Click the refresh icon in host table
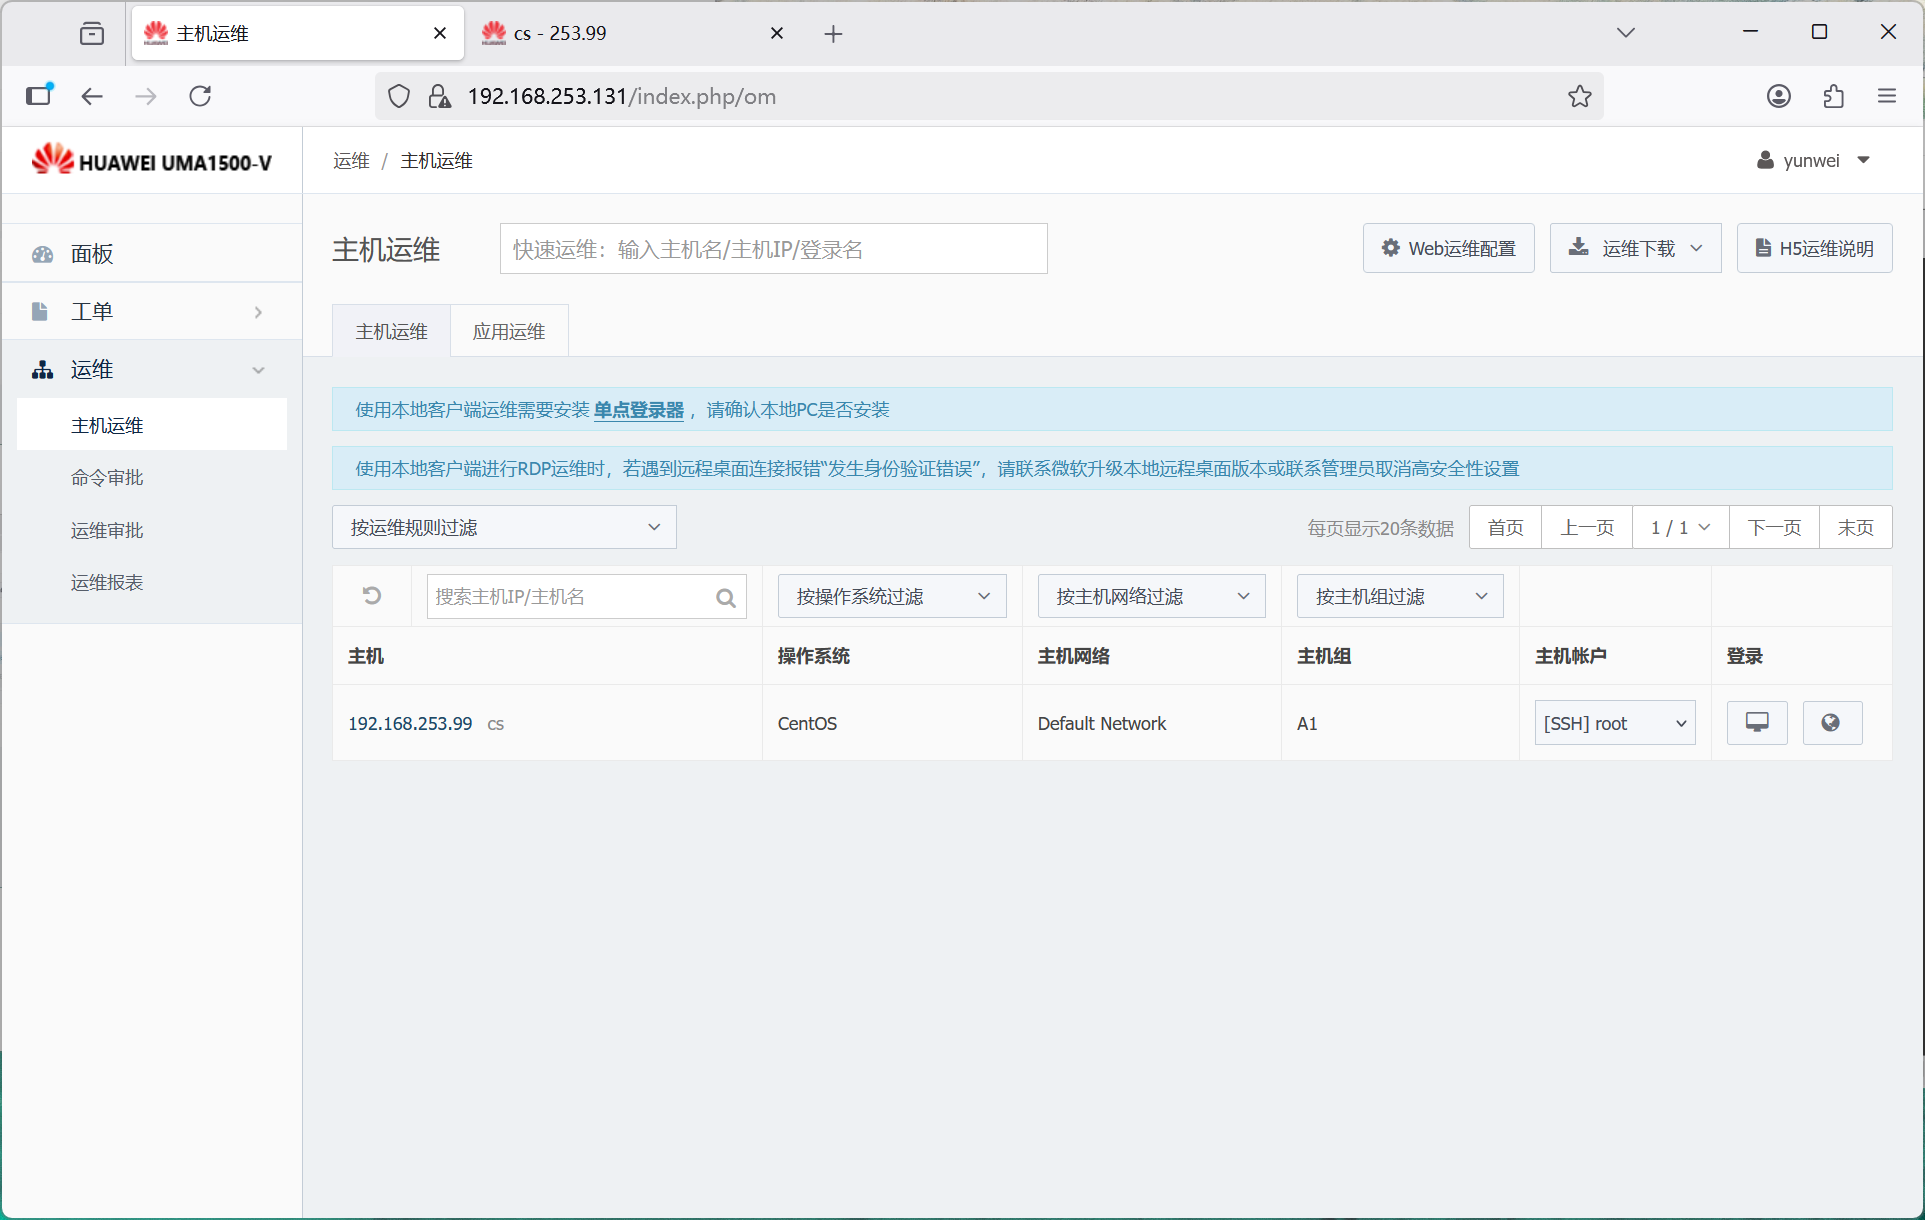This screenshot has width=1925, height=1220. (372, 596)
